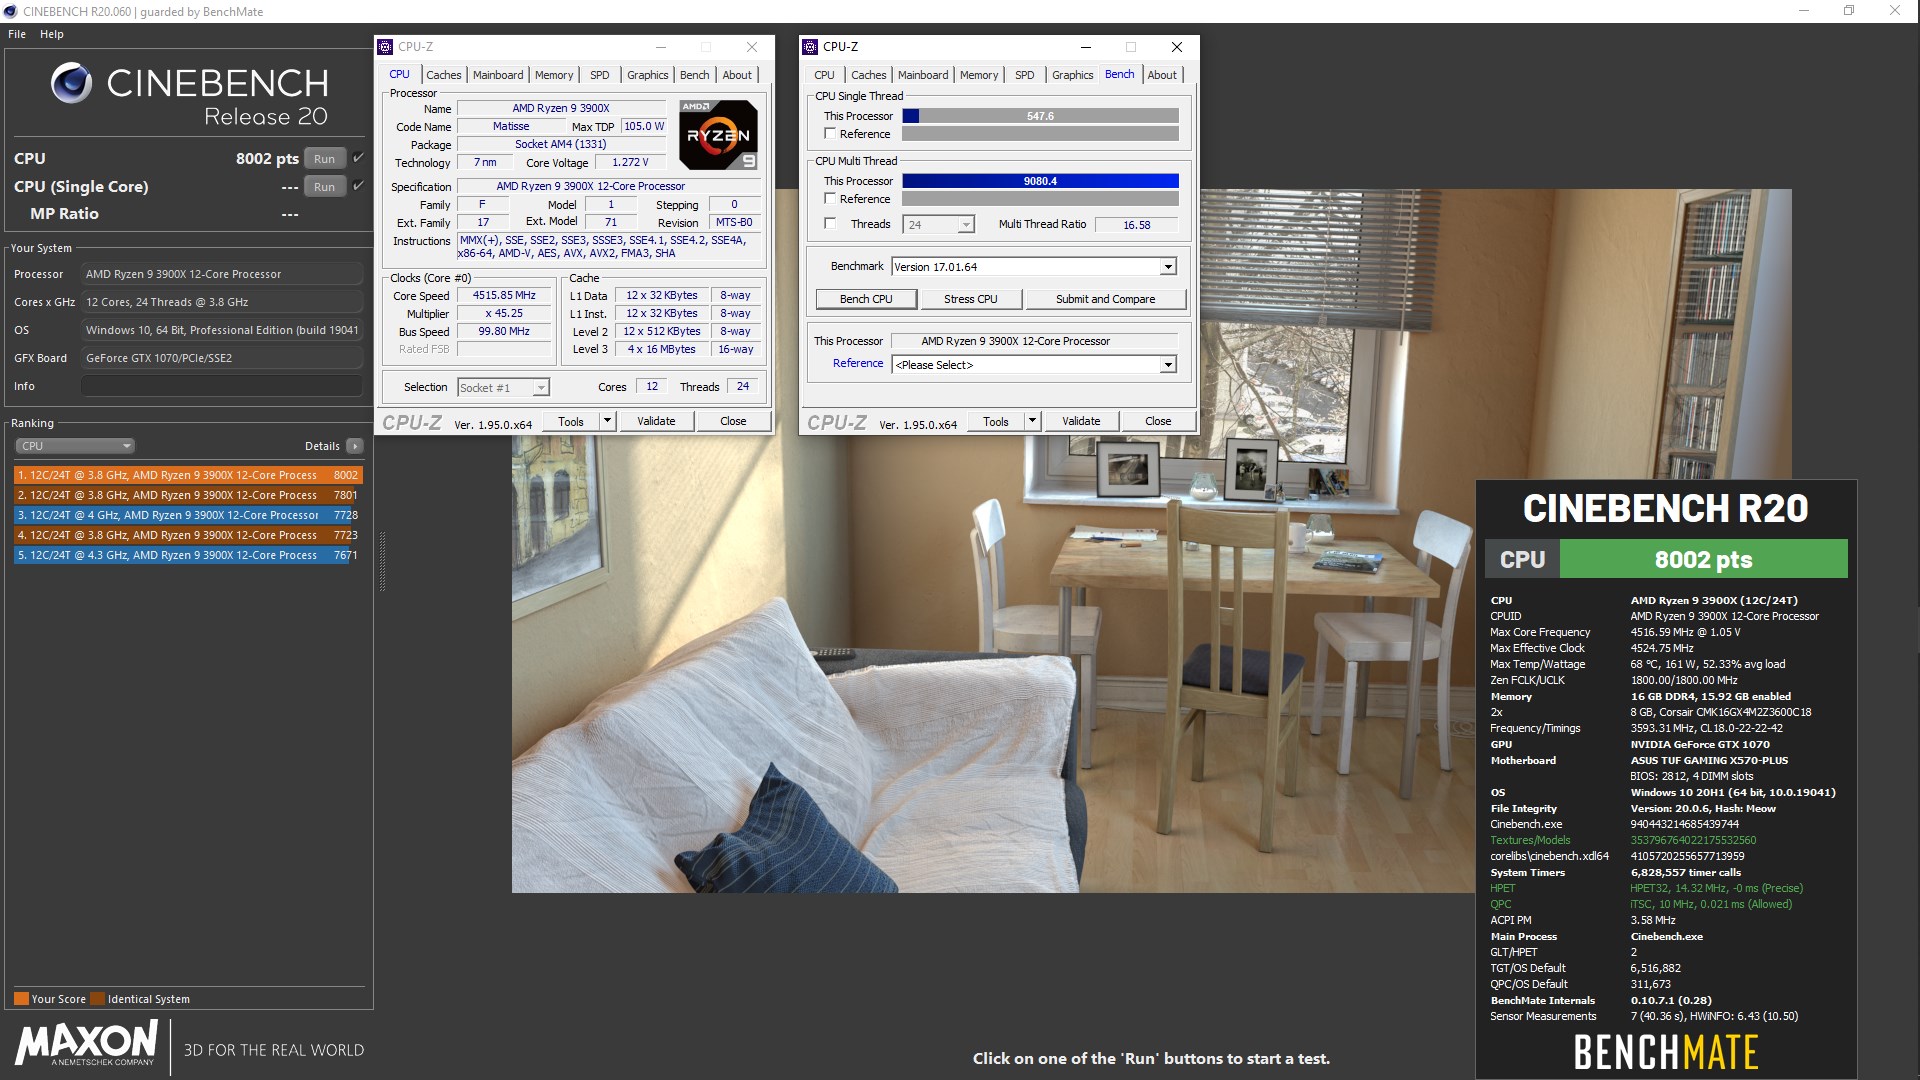
Task: Open the Ranking CPU dropdown
Action: 75,446
